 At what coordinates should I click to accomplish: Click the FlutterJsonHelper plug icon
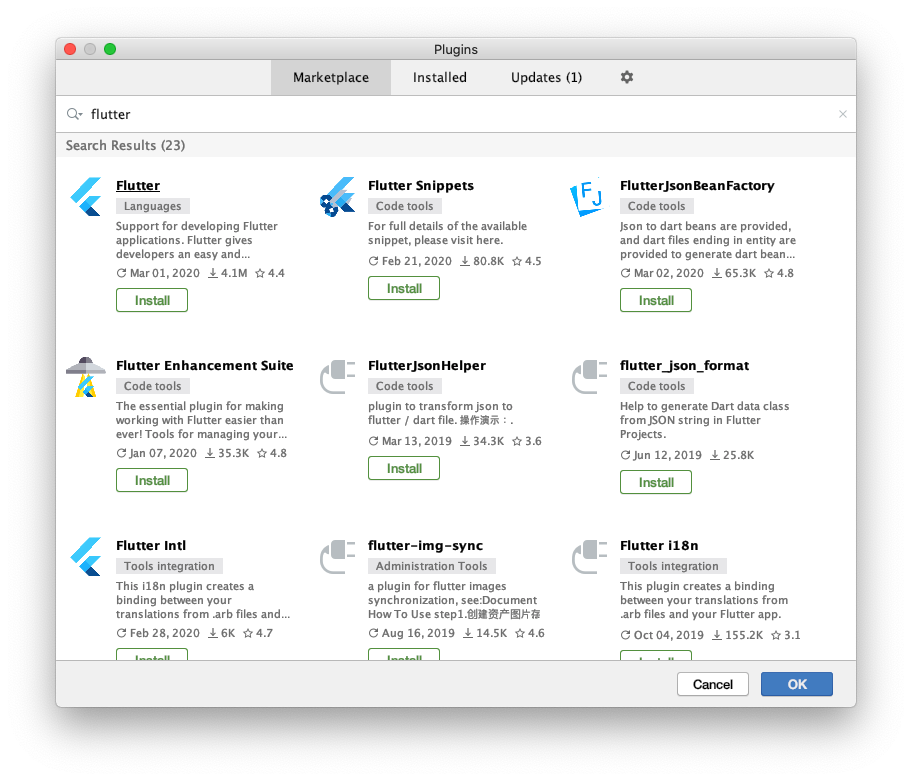tap(337, 376)
